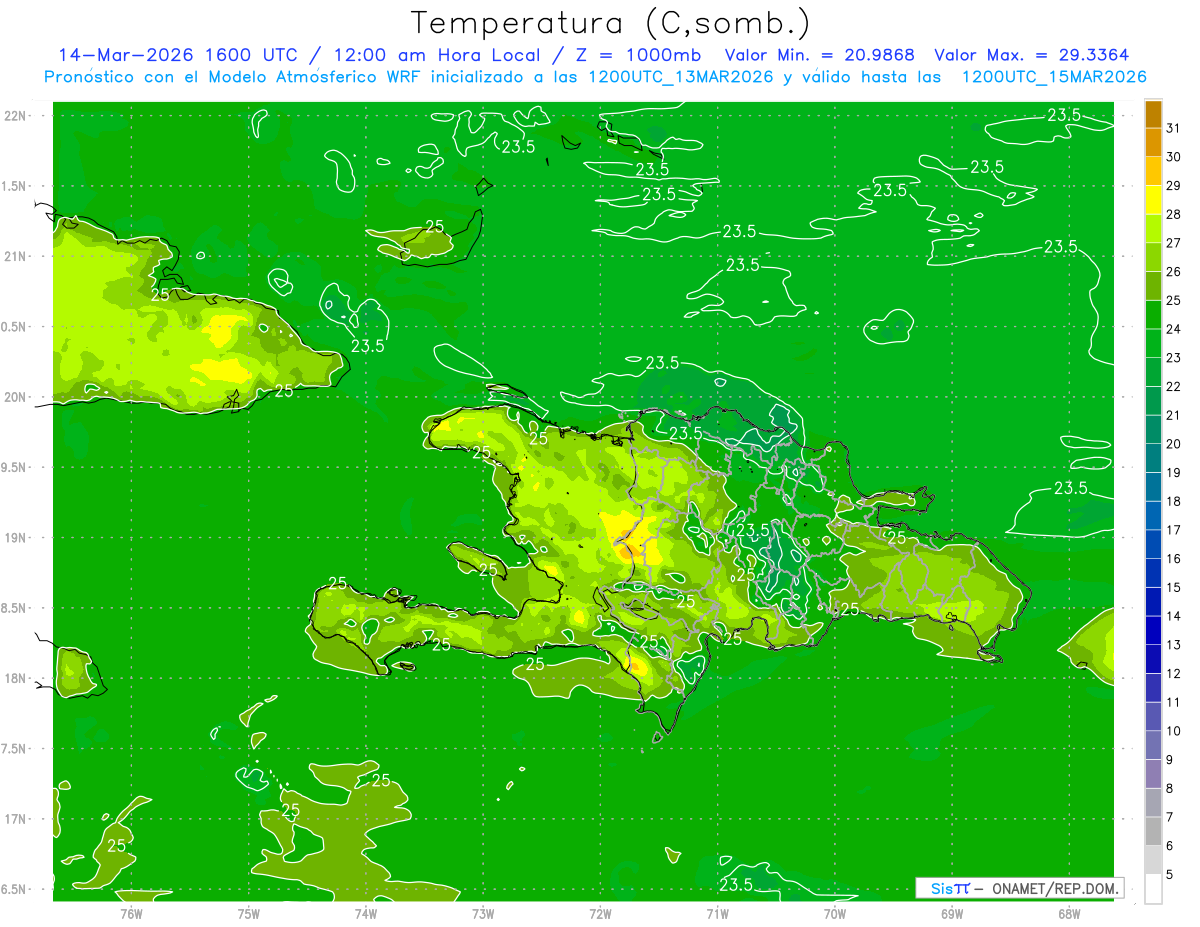Click the "72W" longitude axis label
Viewport: 1200px width, 927px height.
pos(600,914)
